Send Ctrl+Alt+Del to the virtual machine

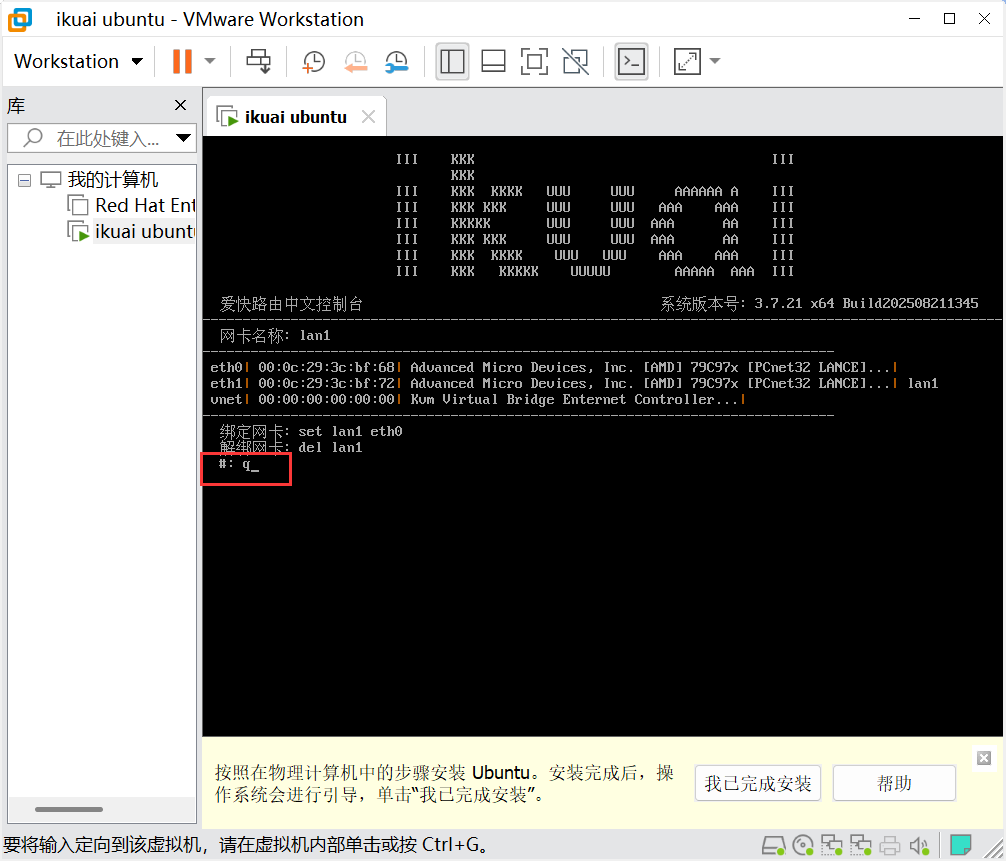[x=259, y=62]
